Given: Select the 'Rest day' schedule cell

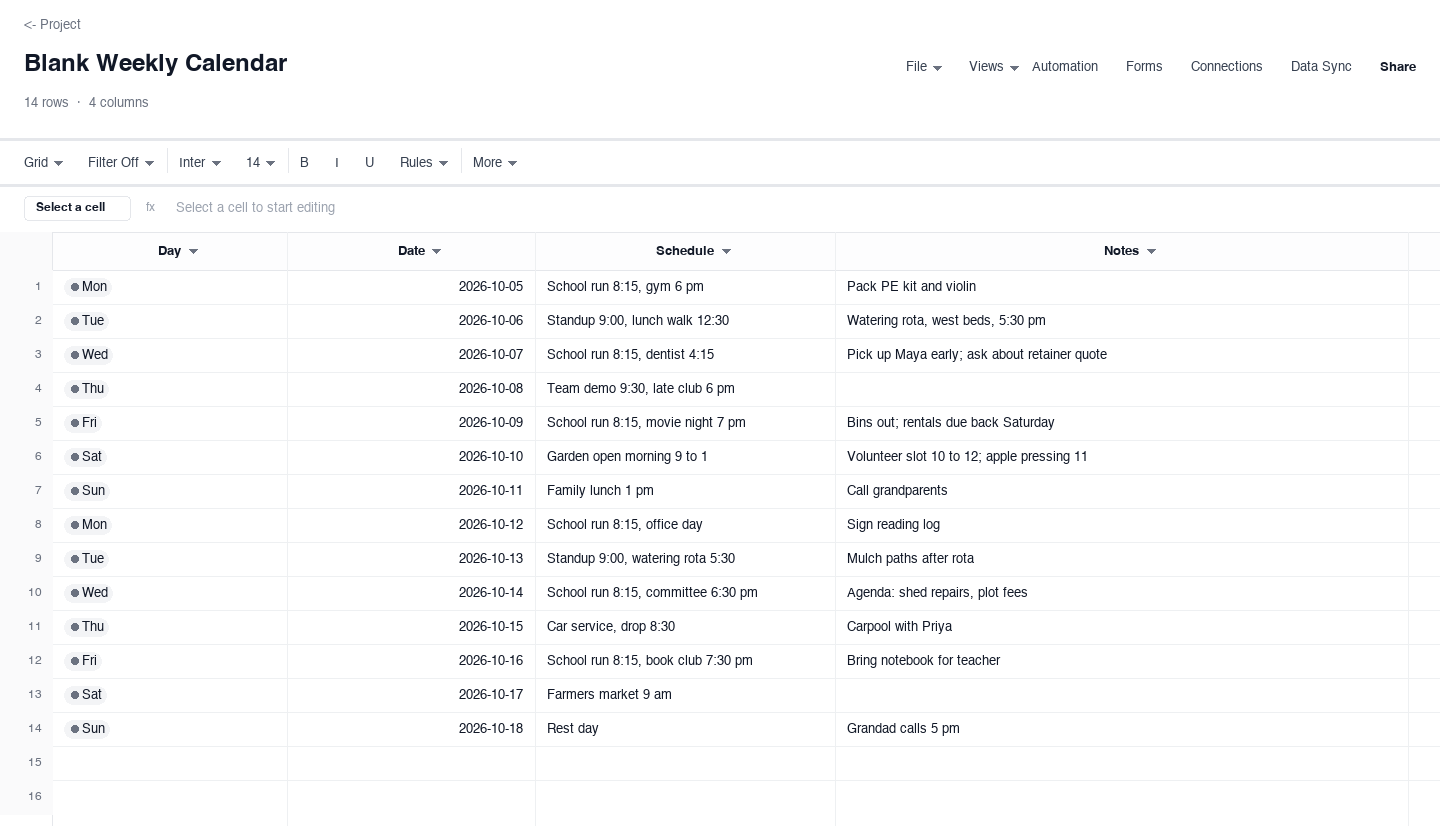Looking at the screenshot, I should click(x=685, y=729).
